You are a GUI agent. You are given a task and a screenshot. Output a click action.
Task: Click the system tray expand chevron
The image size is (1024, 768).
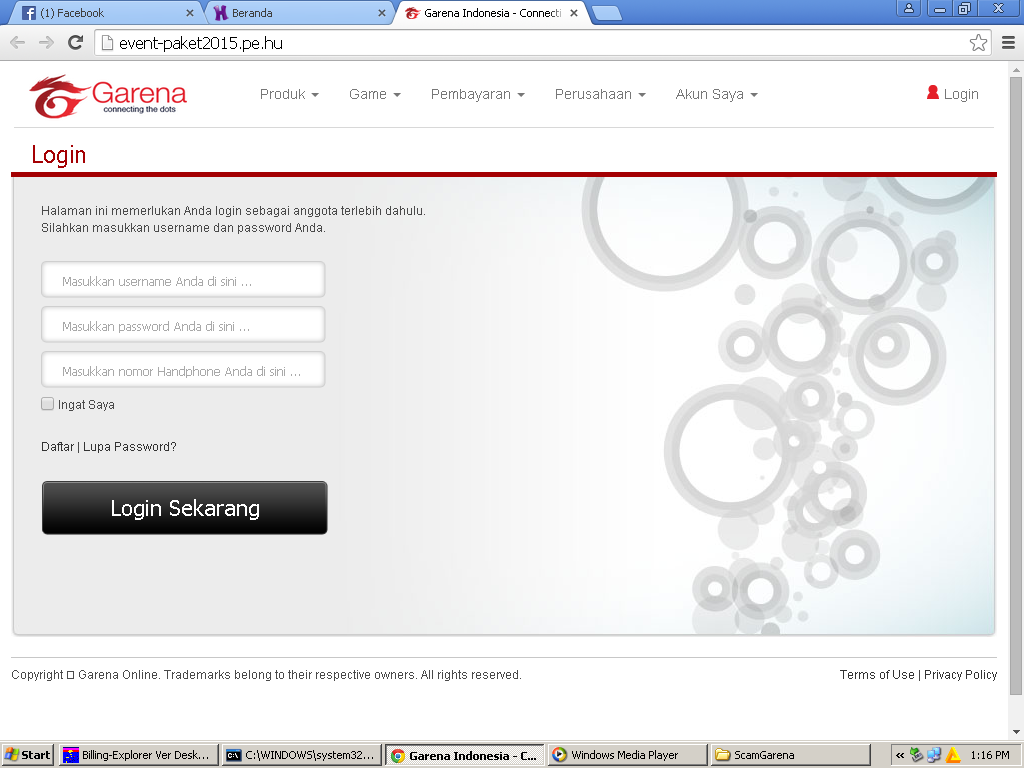pyautogui.click(x=899, y=756)
